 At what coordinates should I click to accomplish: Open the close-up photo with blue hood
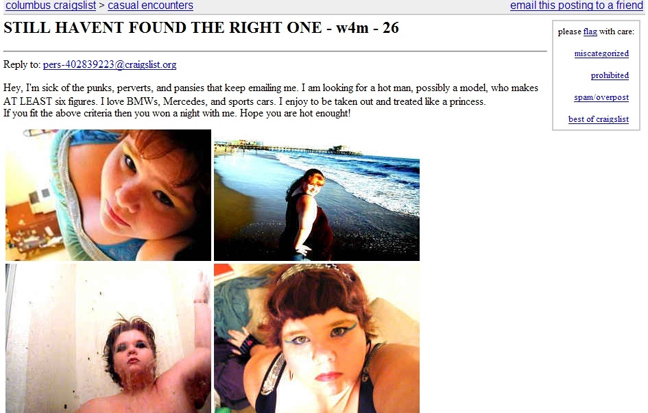108,195
